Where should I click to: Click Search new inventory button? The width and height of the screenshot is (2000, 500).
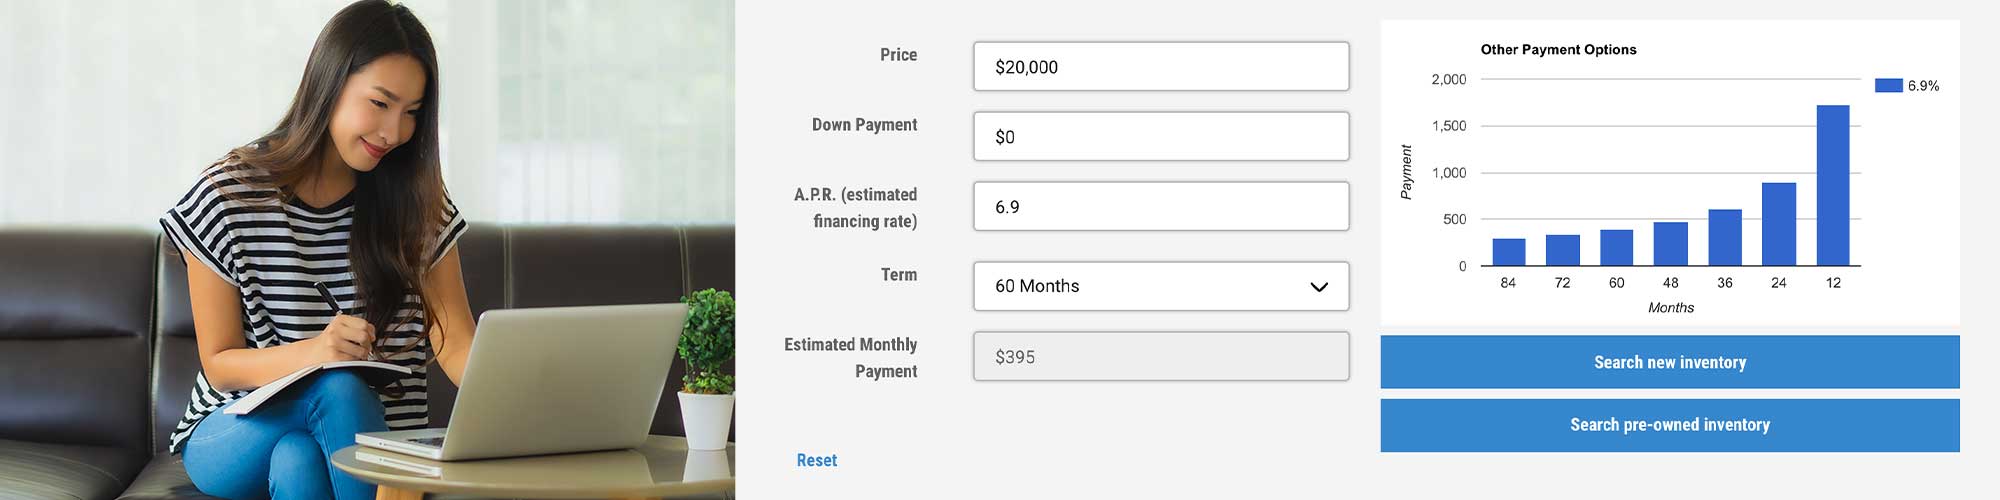[x=1669, y=362]
